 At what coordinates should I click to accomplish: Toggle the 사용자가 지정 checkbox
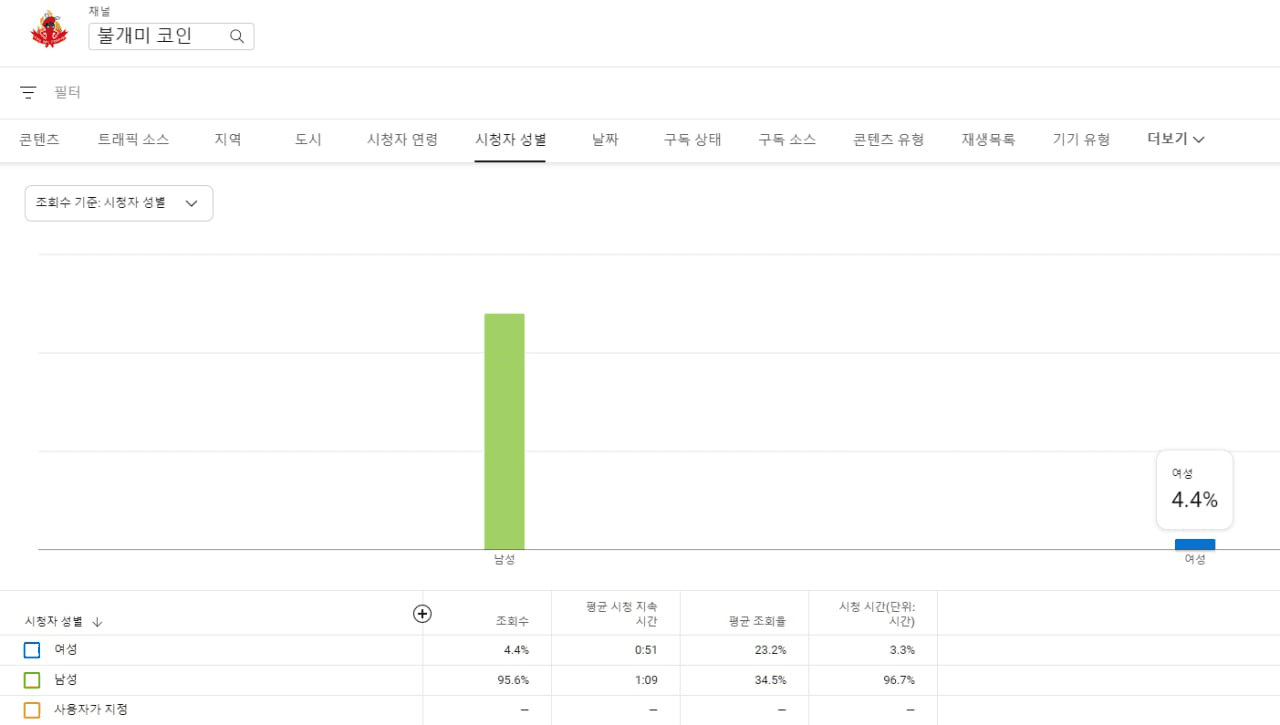point(32,710)
